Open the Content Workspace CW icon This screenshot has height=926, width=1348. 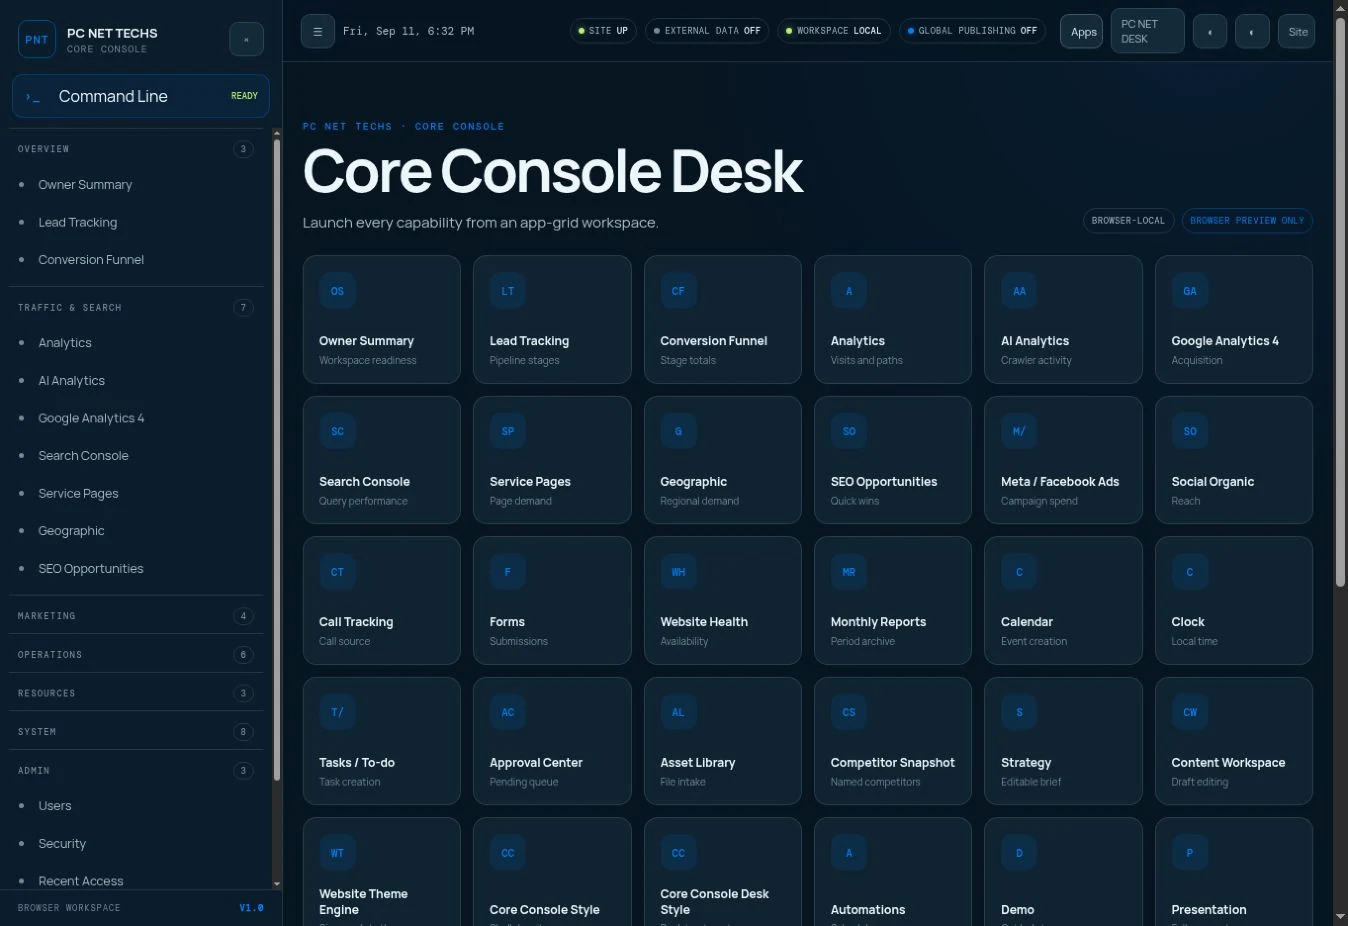coord(1190,713)
